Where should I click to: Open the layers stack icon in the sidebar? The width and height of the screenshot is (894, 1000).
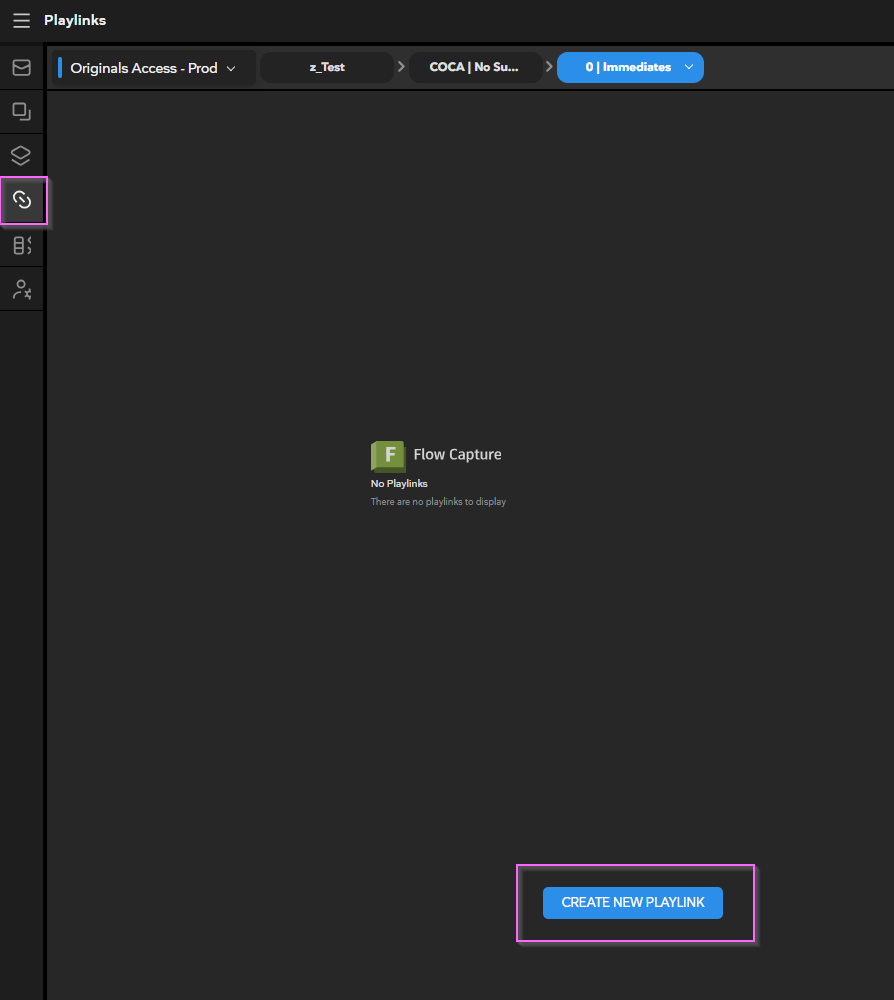21,156
